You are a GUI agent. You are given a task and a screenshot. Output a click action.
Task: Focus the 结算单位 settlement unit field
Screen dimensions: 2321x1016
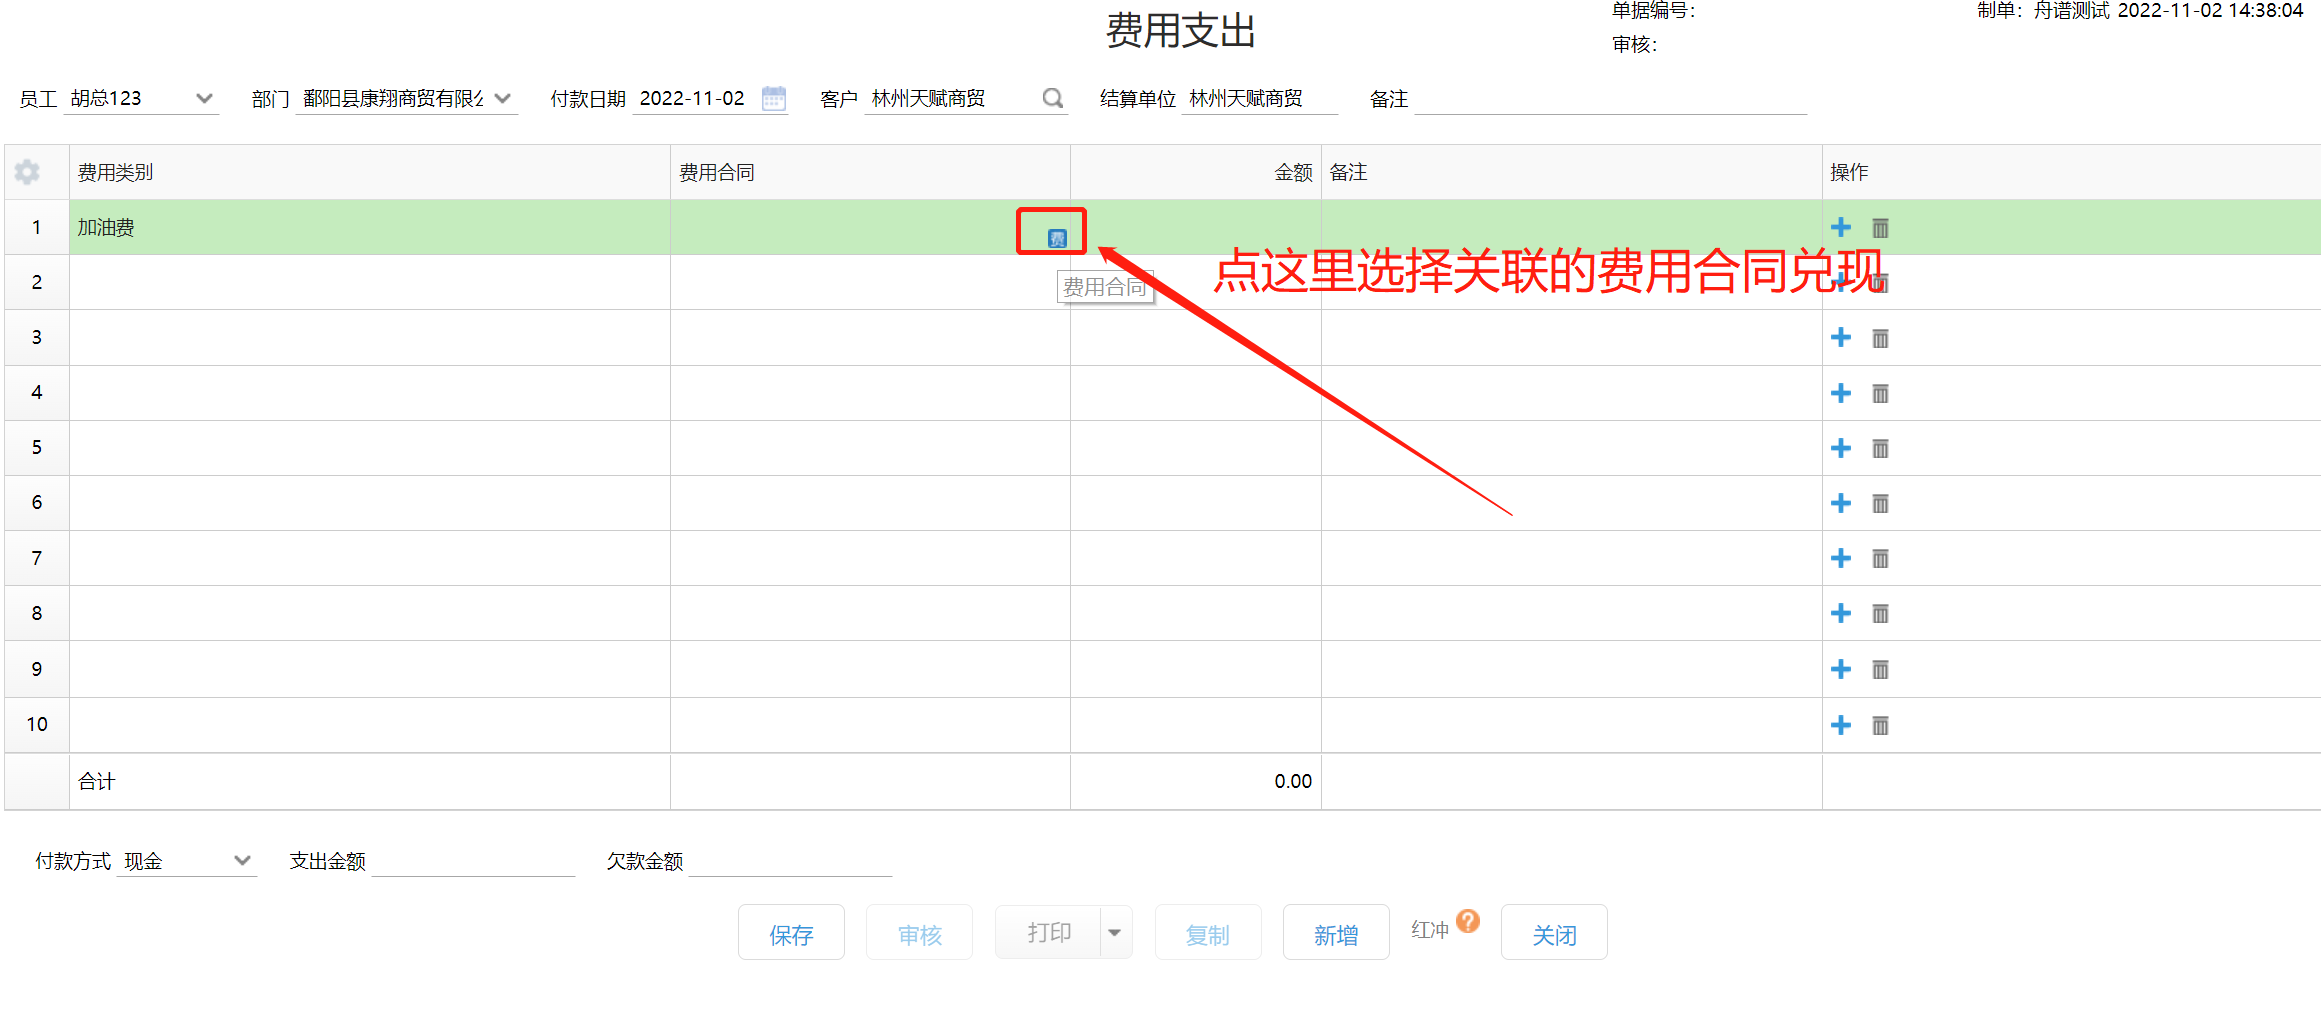pyautogui.click(x=1259, y=98)
